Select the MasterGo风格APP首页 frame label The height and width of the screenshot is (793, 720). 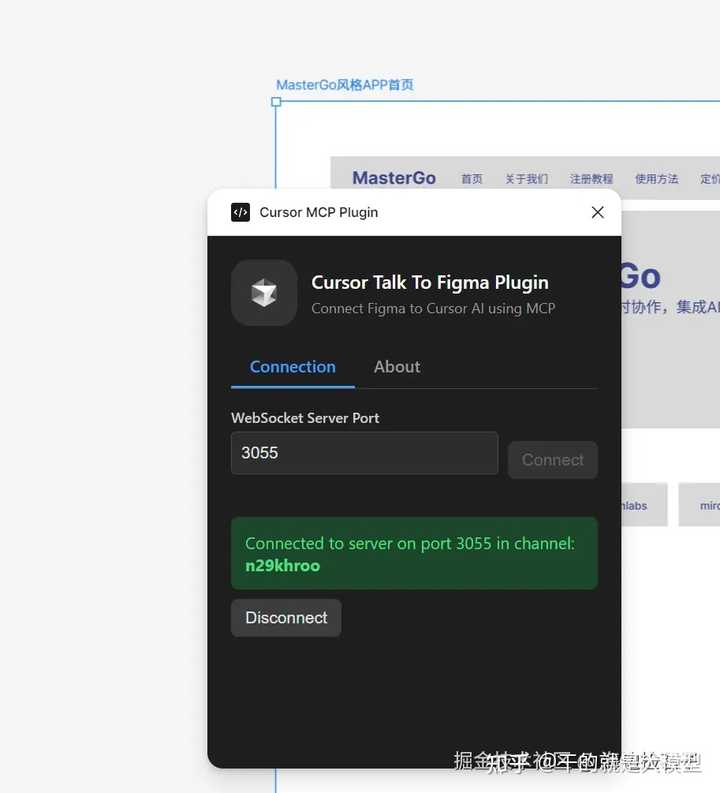(x=344, y=85)
